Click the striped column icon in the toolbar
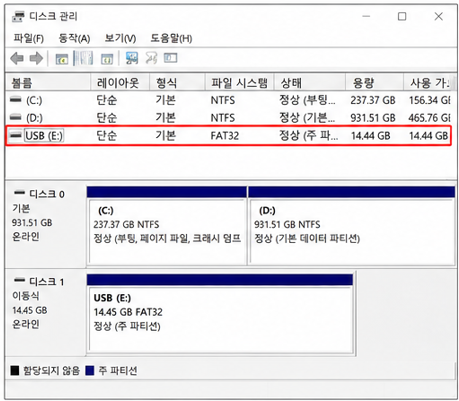This screenshot has width=459, height=401. coord(83,59)
